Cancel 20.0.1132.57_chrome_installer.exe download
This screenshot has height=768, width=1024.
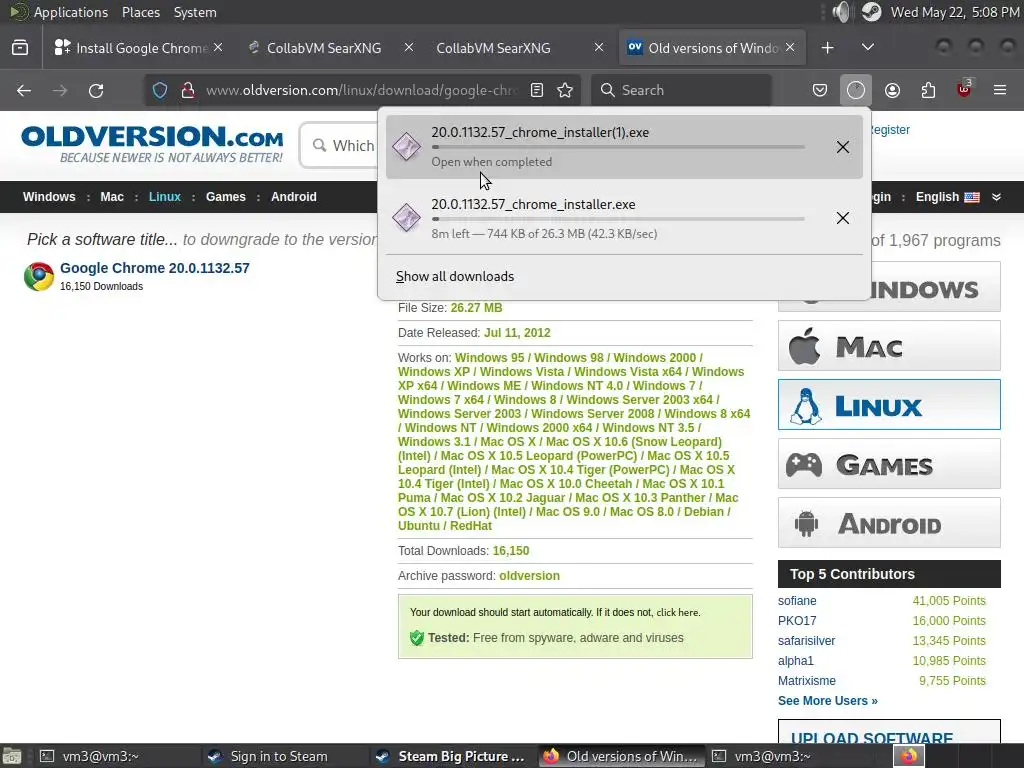point(843,218)
